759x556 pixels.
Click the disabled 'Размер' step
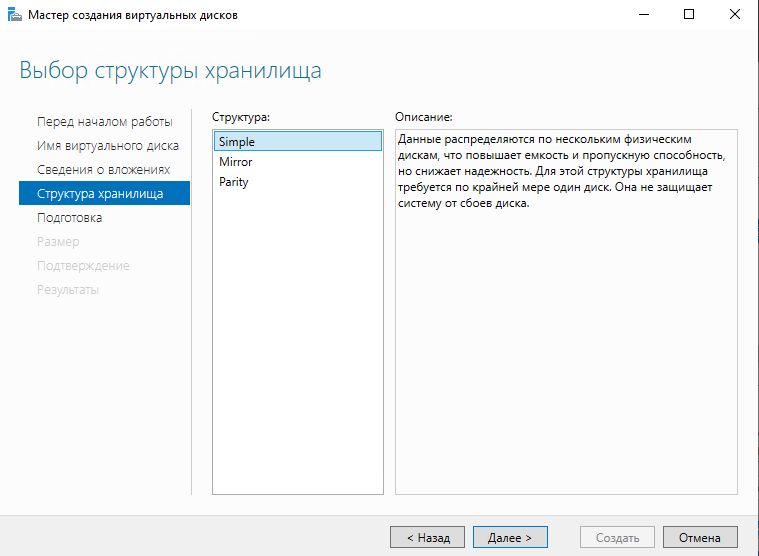[58, 241]
